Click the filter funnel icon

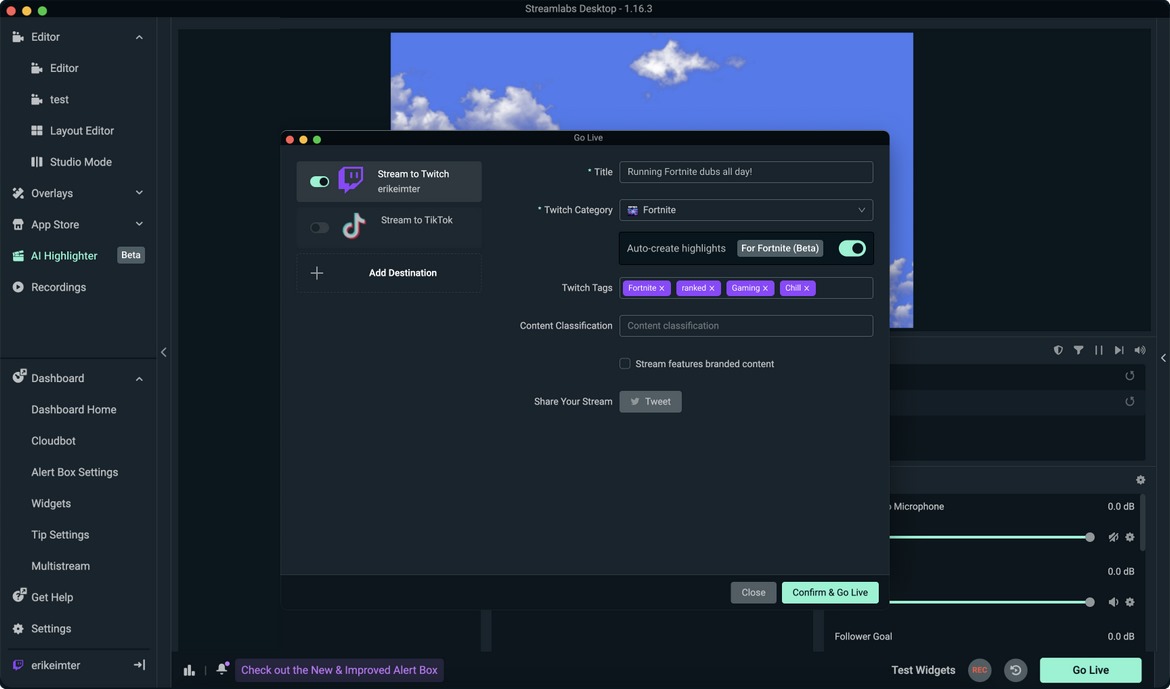click(1078, 350)
